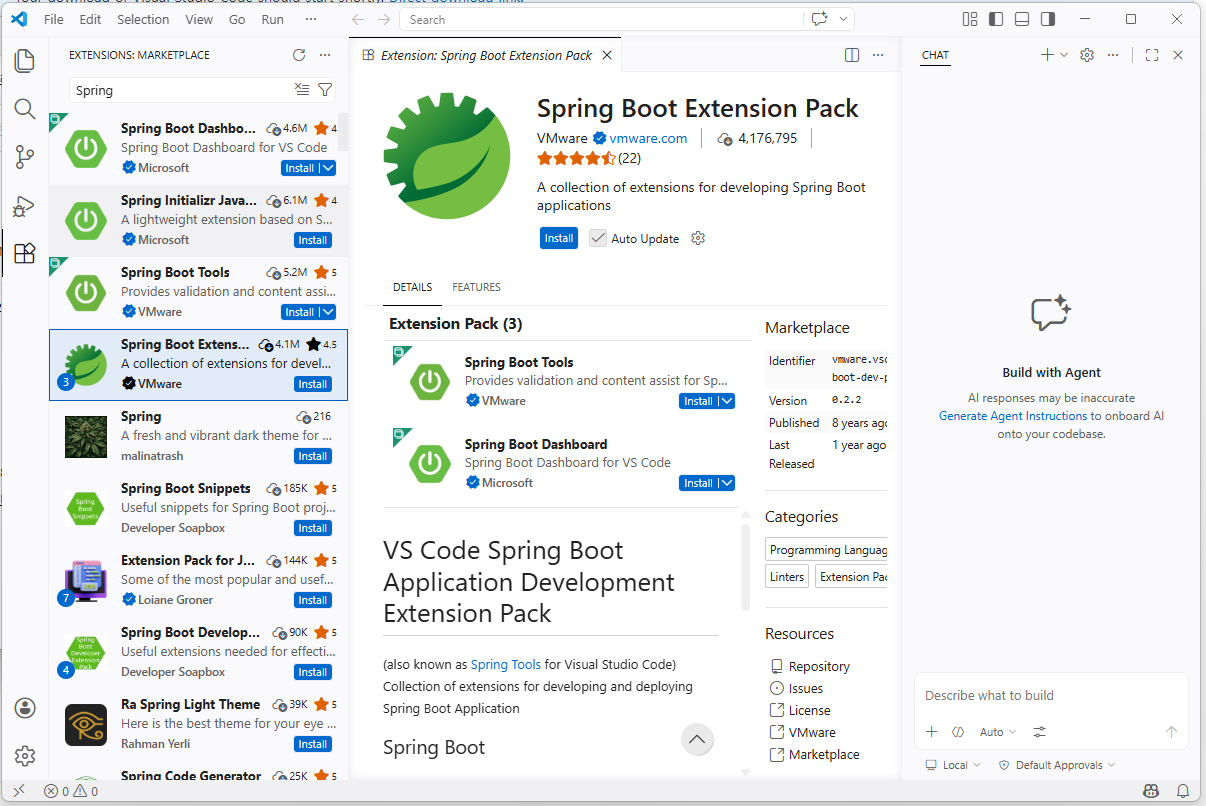This screenshot has width=1206, height=806.
Task: Customize layout icon in title bar
Action: pos(970,19)
